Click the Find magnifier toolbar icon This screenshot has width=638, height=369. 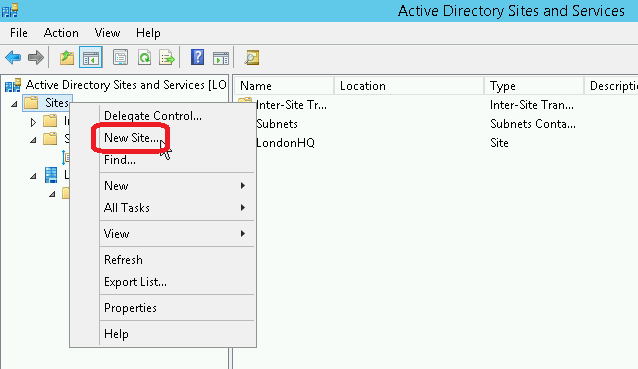coord(251,57)
